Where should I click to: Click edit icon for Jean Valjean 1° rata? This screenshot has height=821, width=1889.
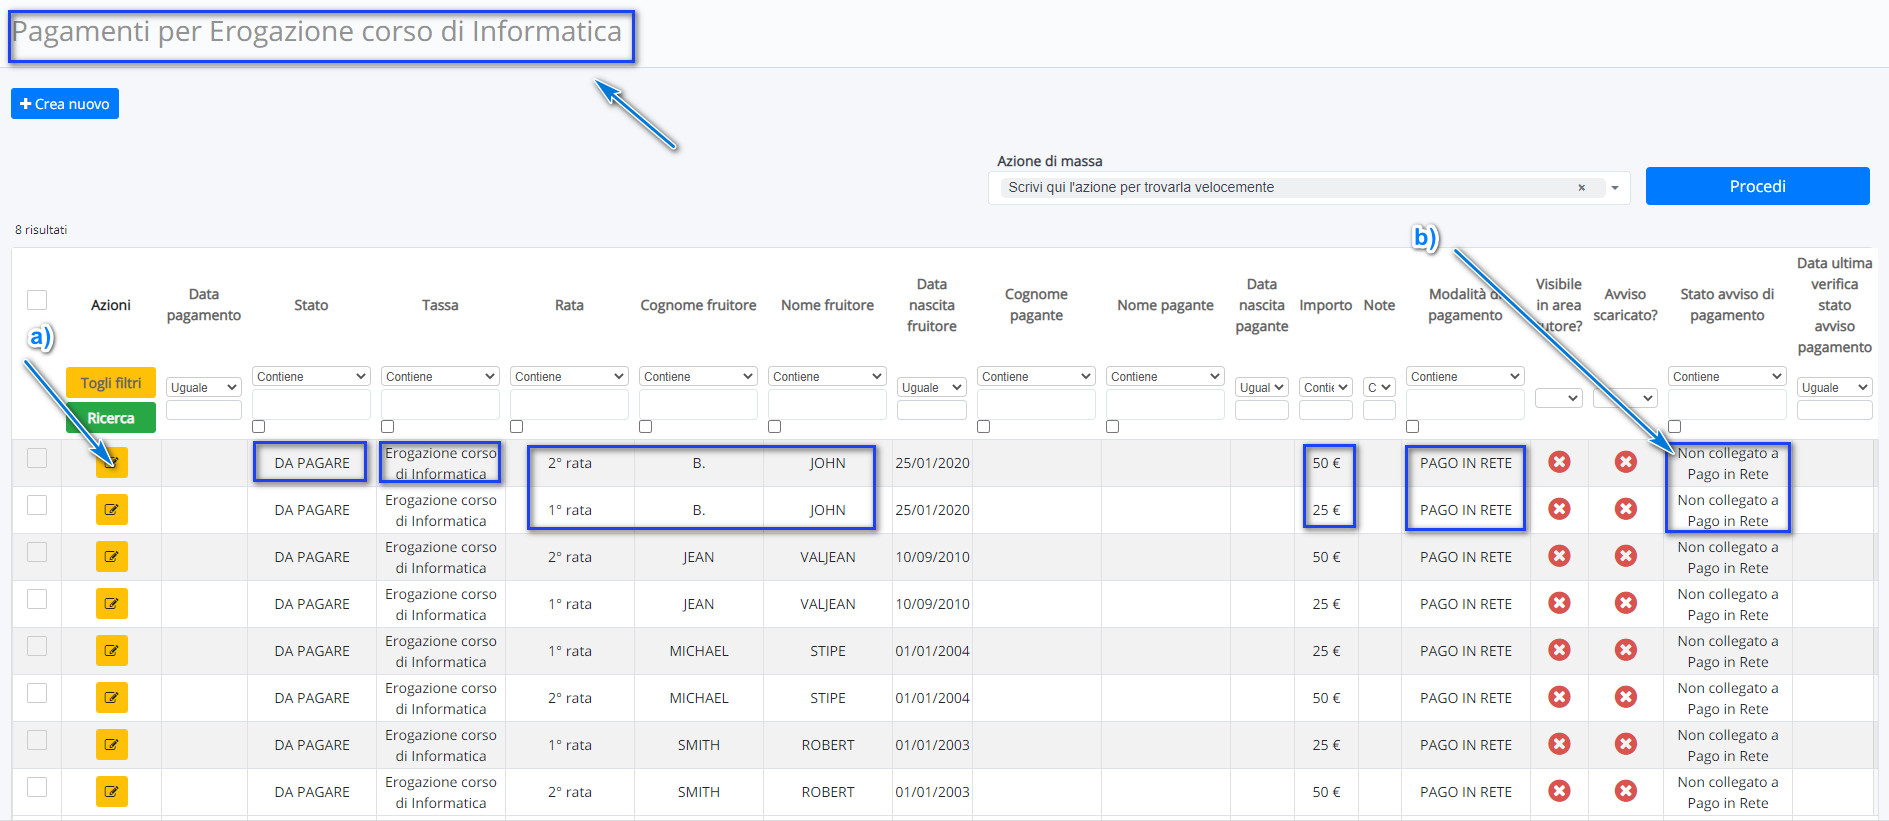point(112,604)
